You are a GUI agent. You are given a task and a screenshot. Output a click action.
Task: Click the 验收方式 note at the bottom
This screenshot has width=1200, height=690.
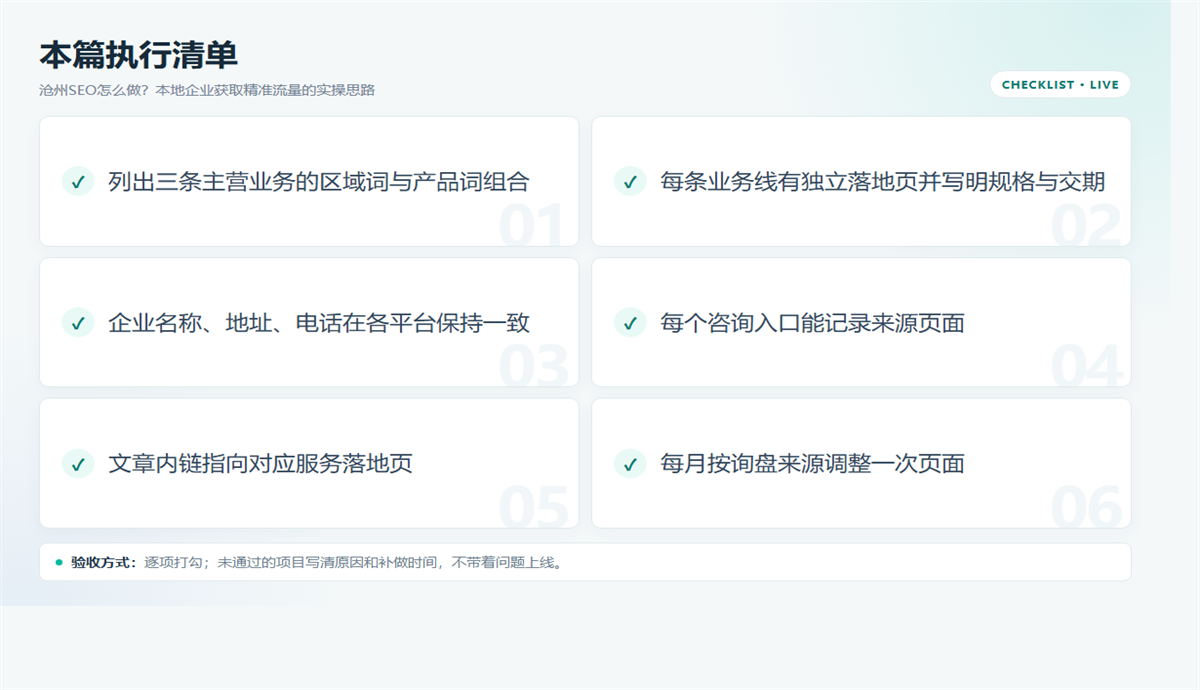pos(585,562)
